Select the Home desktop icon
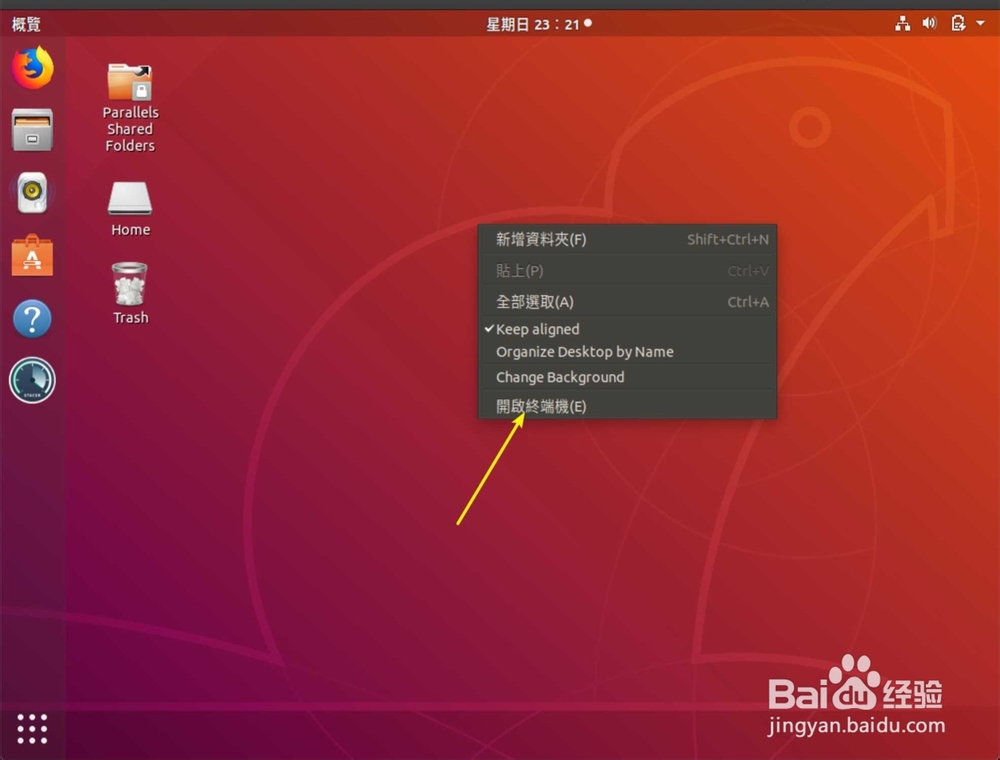The height and width of the screenshot is (760, 1000). (x=130, y=208)
